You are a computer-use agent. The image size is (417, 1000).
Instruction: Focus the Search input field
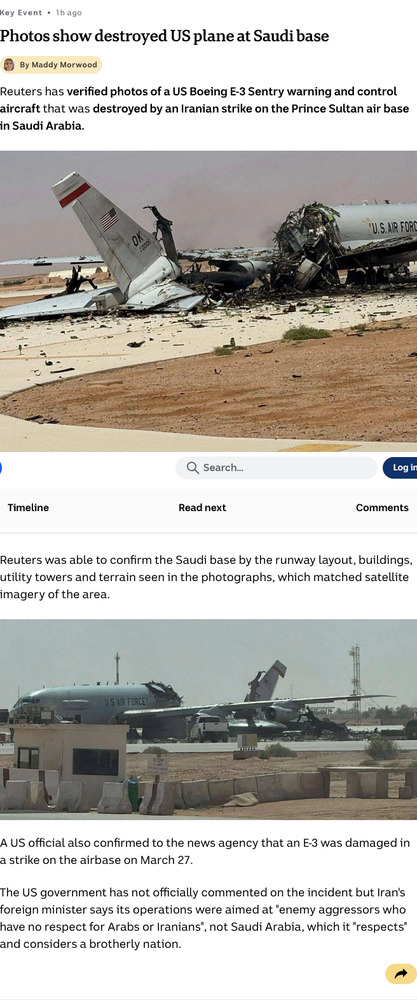click(276, 467)
